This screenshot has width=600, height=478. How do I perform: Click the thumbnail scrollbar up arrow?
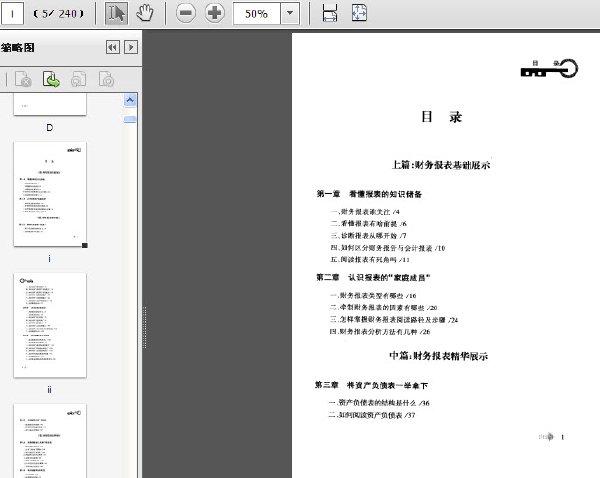pyautogui.click(x=130, y=100)
